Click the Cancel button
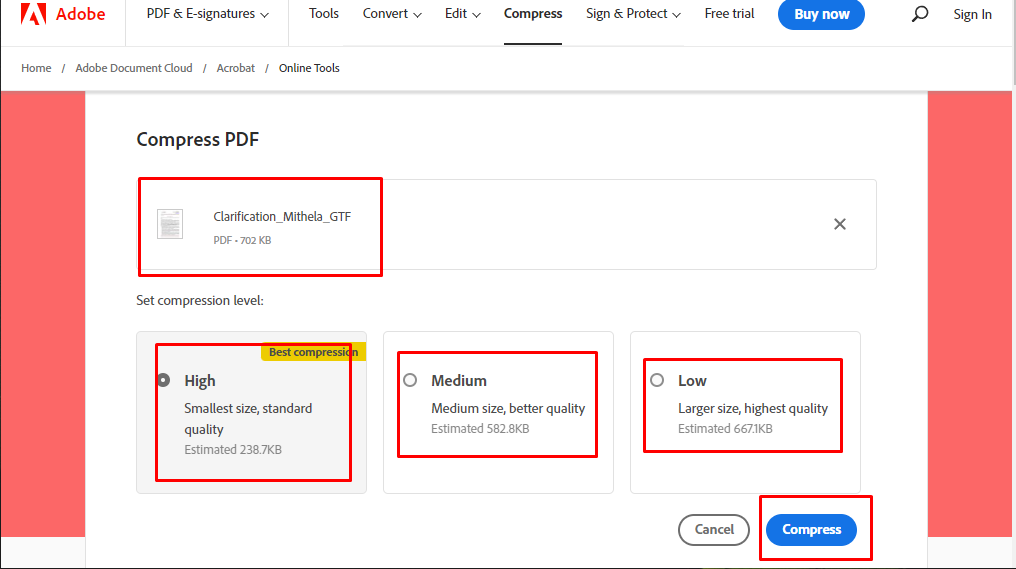1016x569 pixels. pyautogui.click(x=714, y=529)
